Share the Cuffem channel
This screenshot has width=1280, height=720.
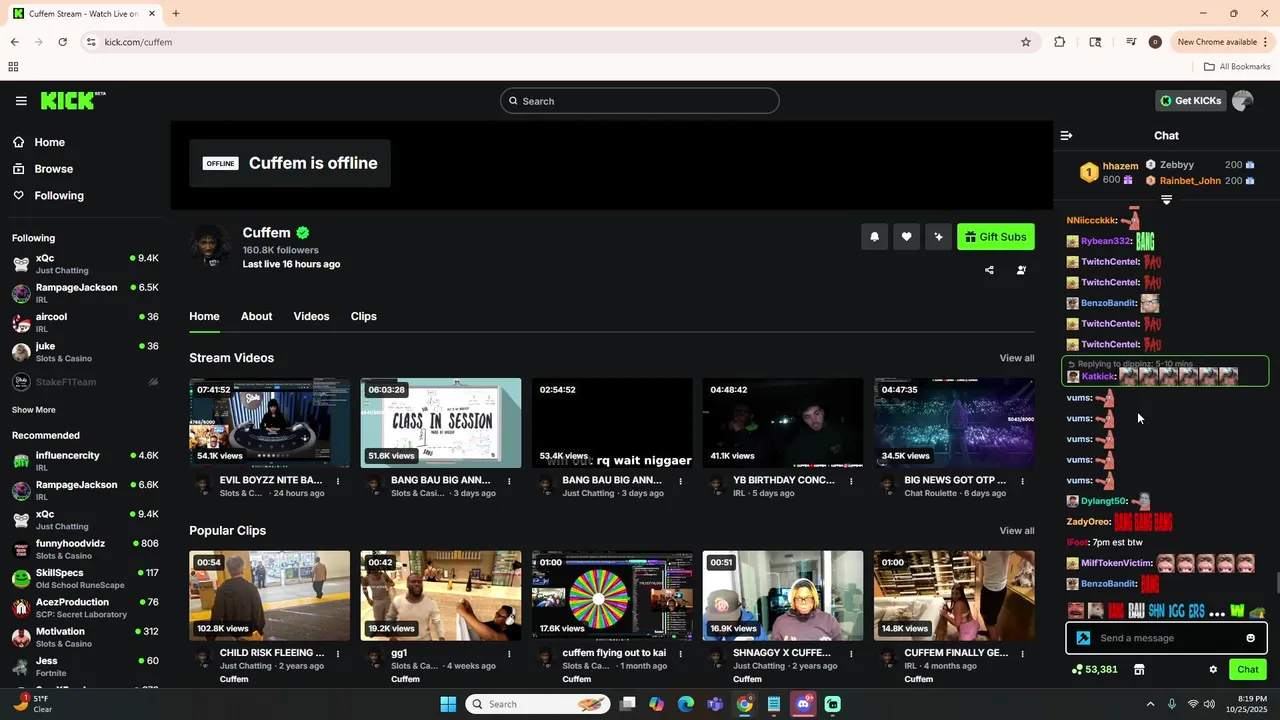989,270
